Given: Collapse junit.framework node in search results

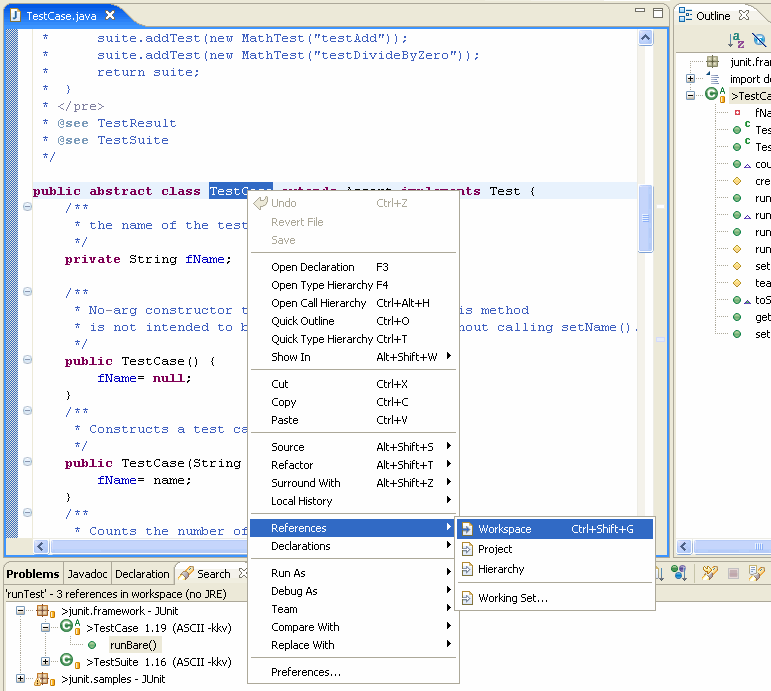Looking at the screenshot, I should point(20,611).
